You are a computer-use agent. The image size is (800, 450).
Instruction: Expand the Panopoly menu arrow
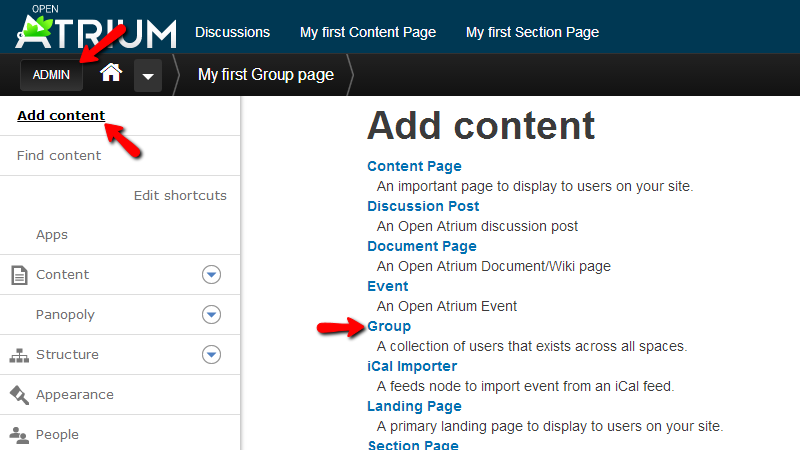coord(211,314)
